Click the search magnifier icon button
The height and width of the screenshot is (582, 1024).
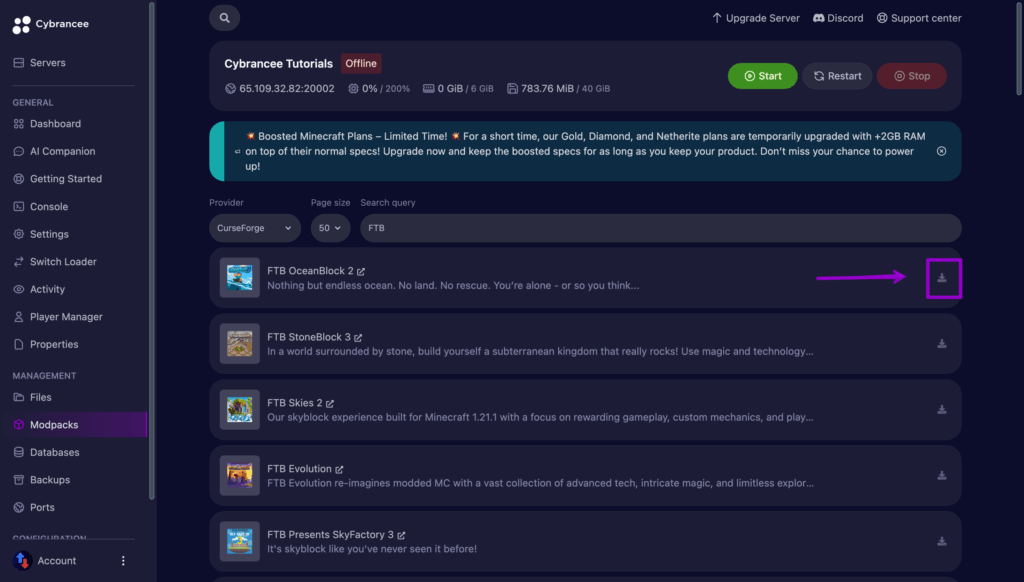[x=225, y=18]
